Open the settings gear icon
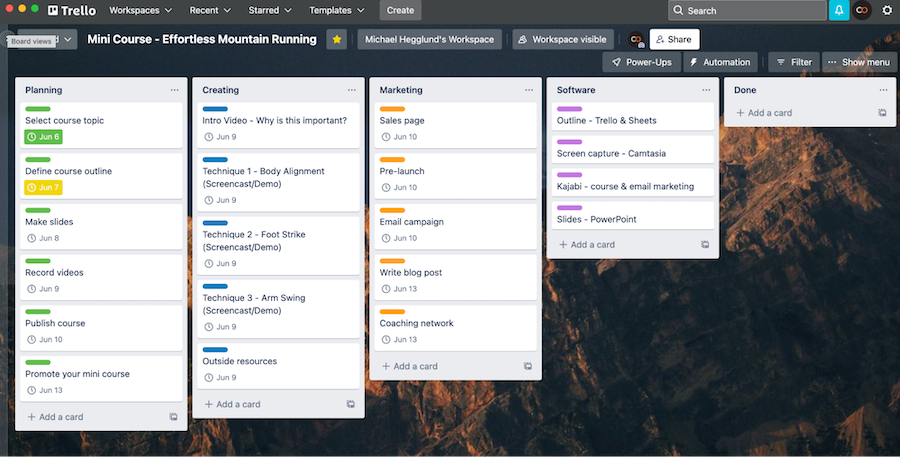 coord(886,10)
